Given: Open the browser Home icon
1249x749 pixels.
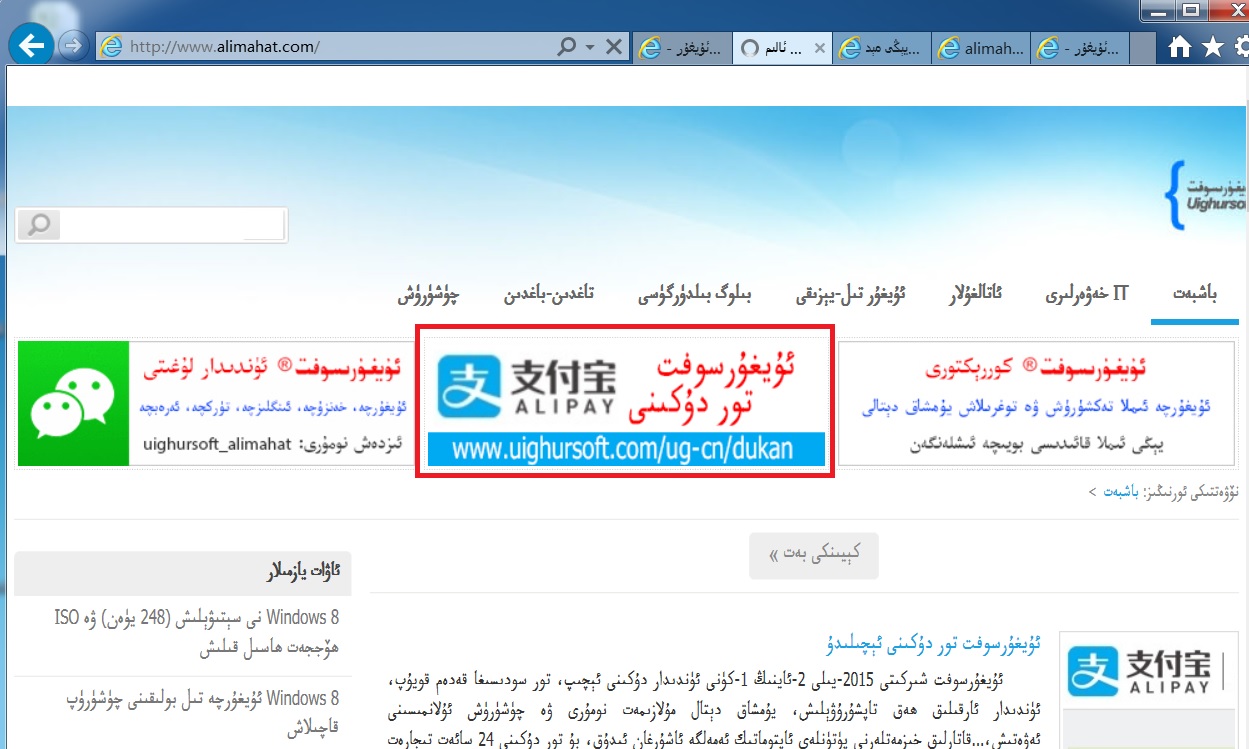Looking at the screenshot, I should 1180,47.
